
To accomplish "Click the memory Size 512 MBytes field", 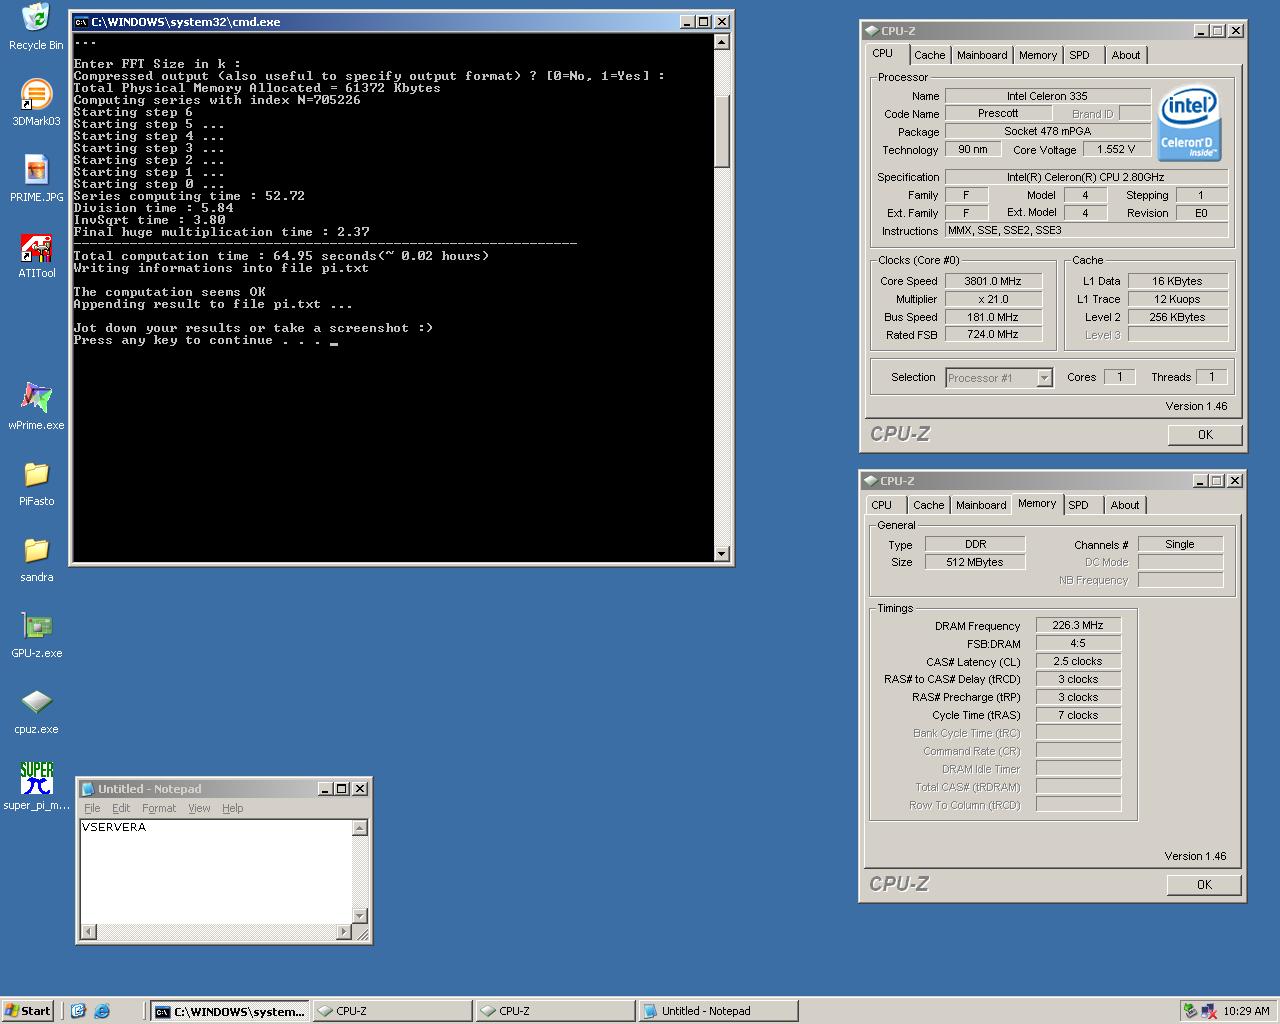I will (975, 562).
